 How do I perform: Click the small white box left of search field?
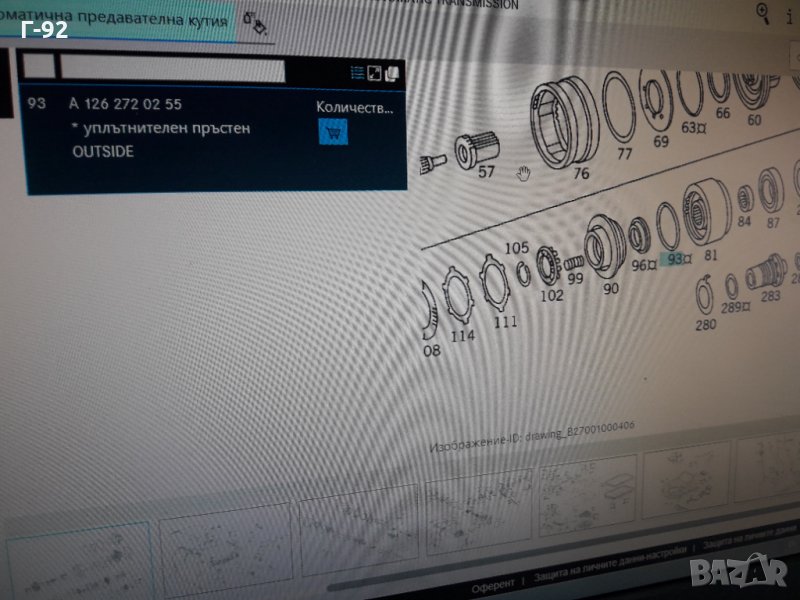39,68
